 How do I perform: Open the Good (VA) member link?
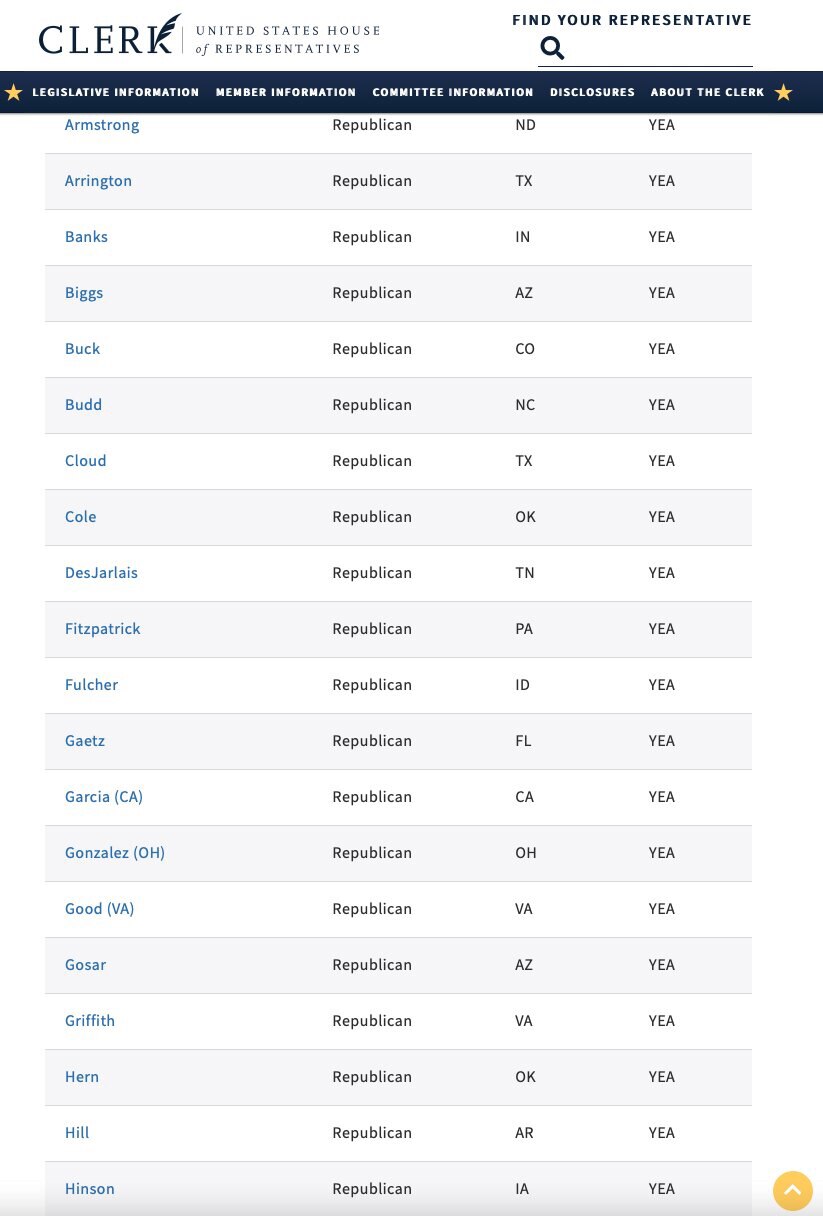(x=99, y=909)
